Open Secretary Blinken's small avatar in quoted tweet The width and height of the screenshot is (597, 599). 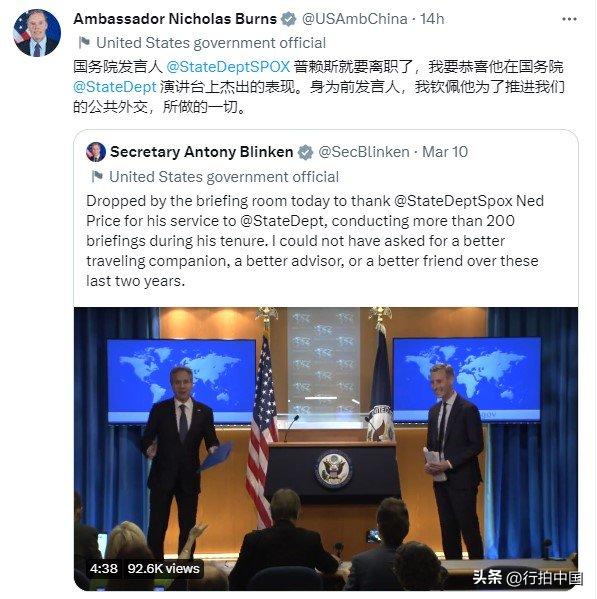(96, 152)
